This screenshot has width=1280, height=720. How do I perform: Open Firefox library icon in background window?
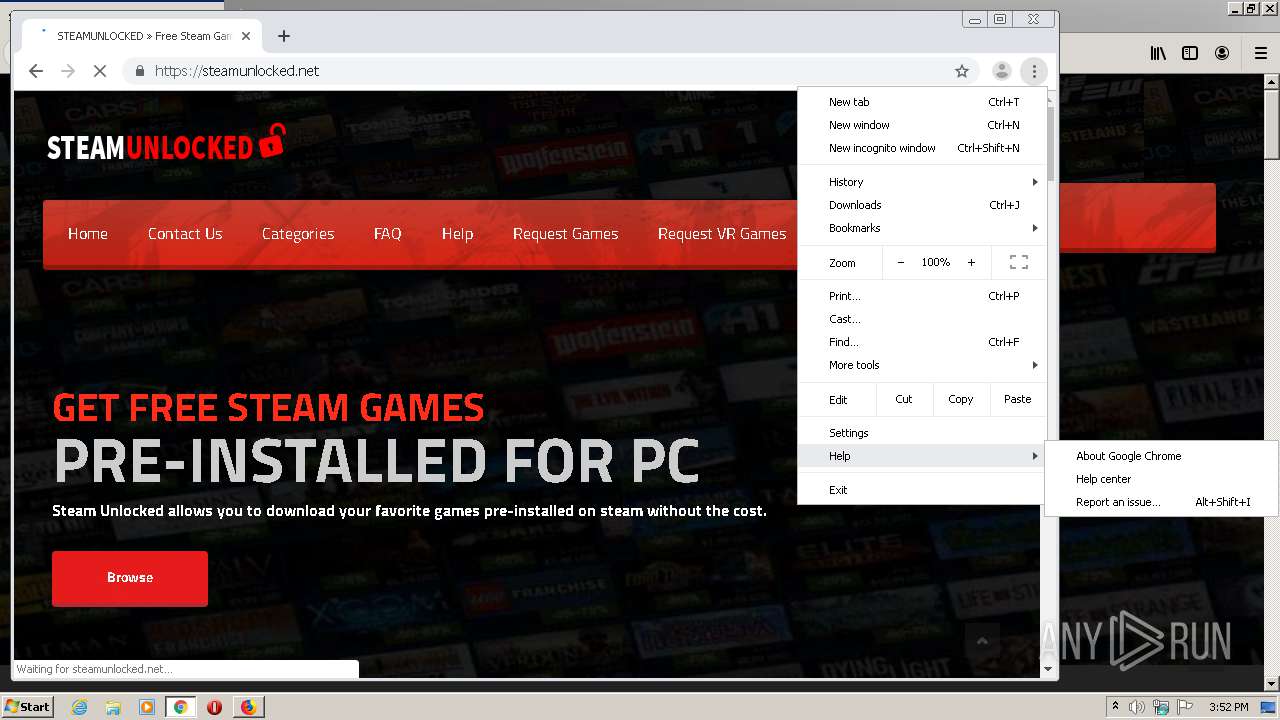[x=1158, y=53]
